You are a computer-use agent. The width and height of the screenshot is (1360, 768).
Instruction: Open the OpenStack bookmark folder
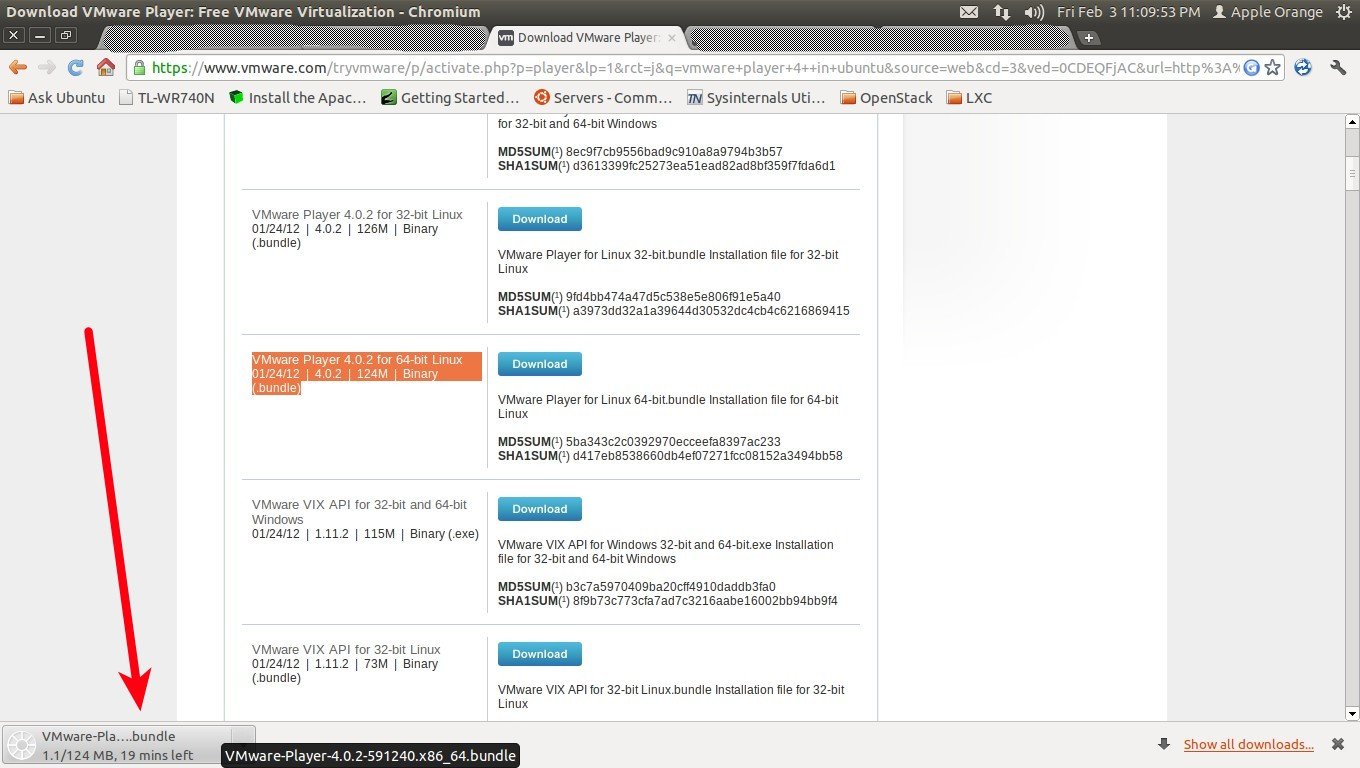coord(886,97)
